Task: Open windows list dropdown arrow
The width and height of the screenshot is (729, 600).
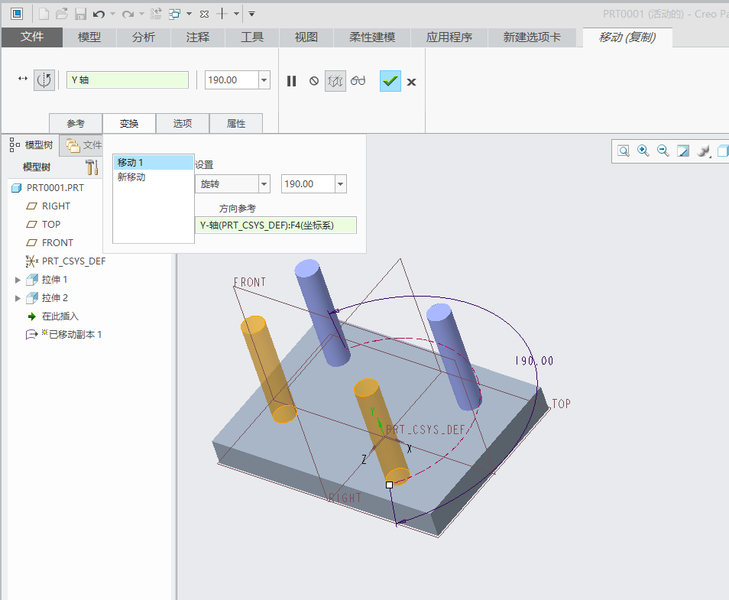Action: click(189, 14)
